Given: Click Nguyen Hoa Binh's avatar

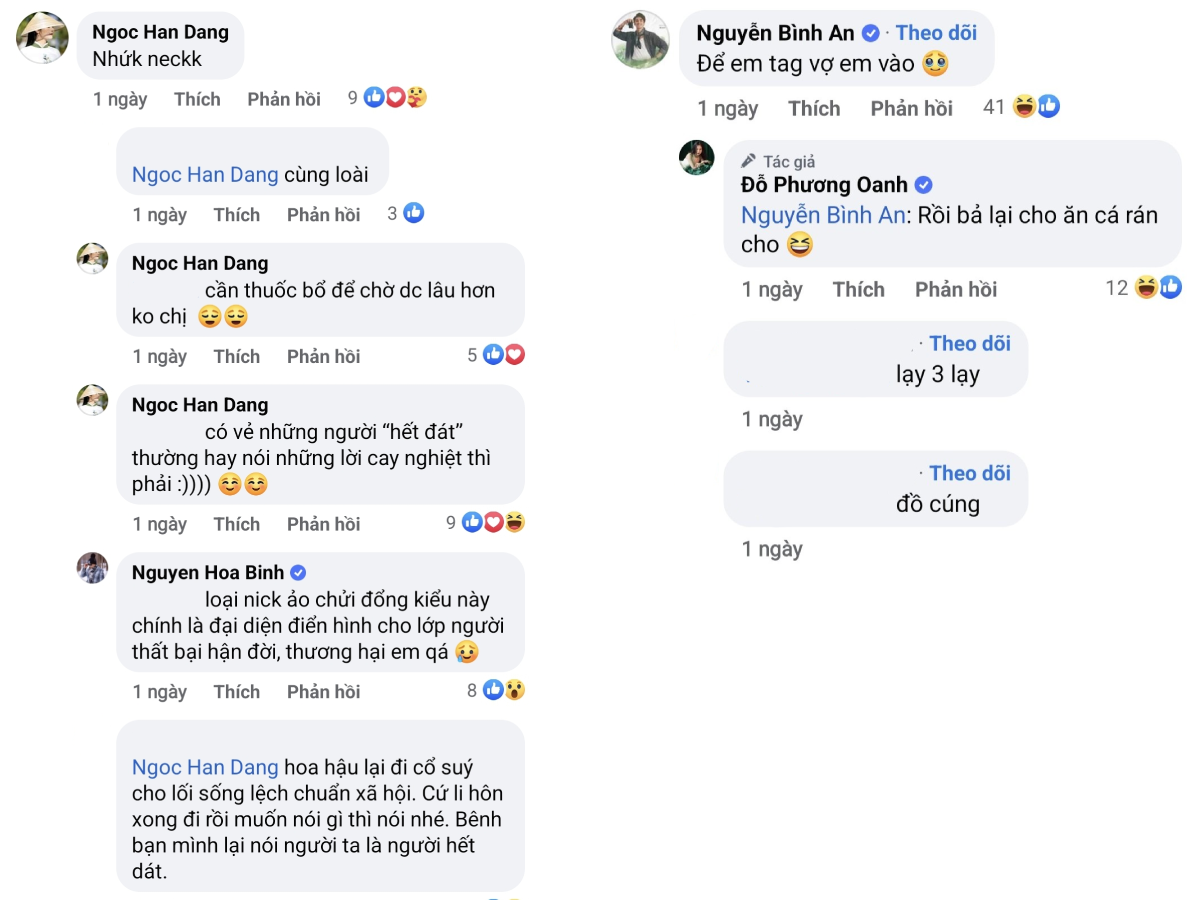Looking at the screenshot, I should click(x=93, y=568).
